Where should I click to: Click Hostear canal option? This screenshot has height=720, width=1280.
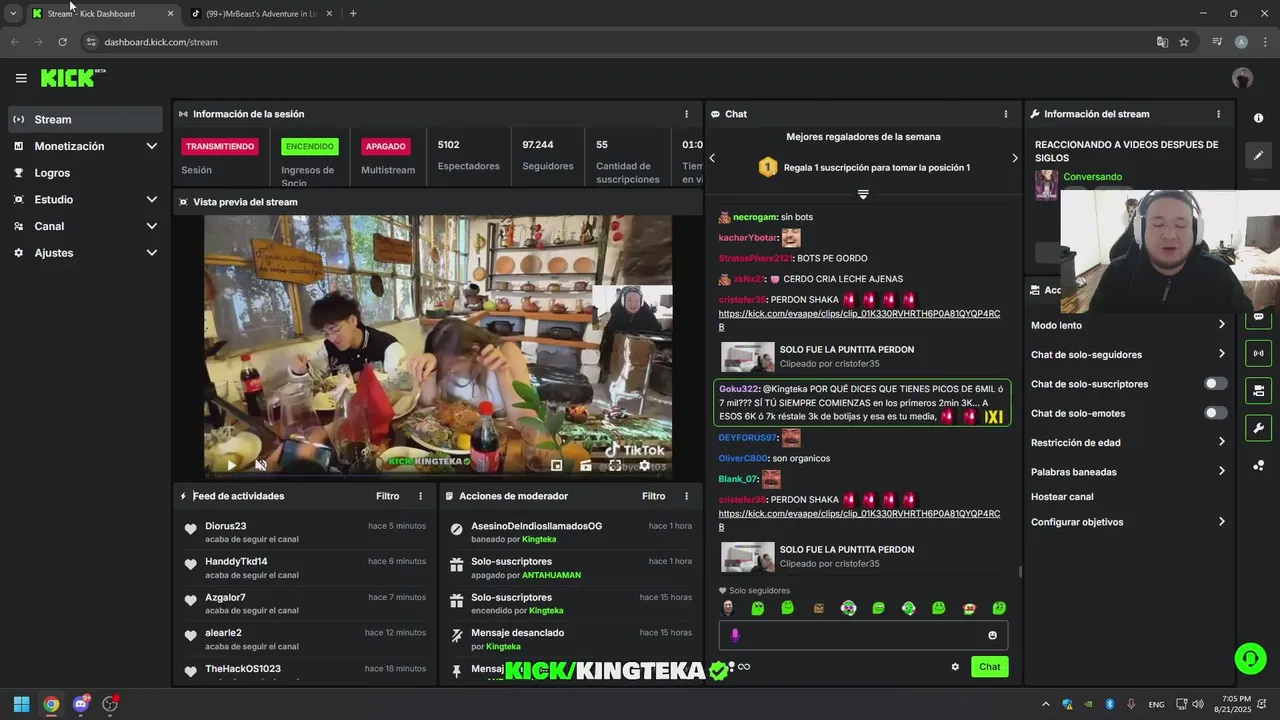point(1062,497)
